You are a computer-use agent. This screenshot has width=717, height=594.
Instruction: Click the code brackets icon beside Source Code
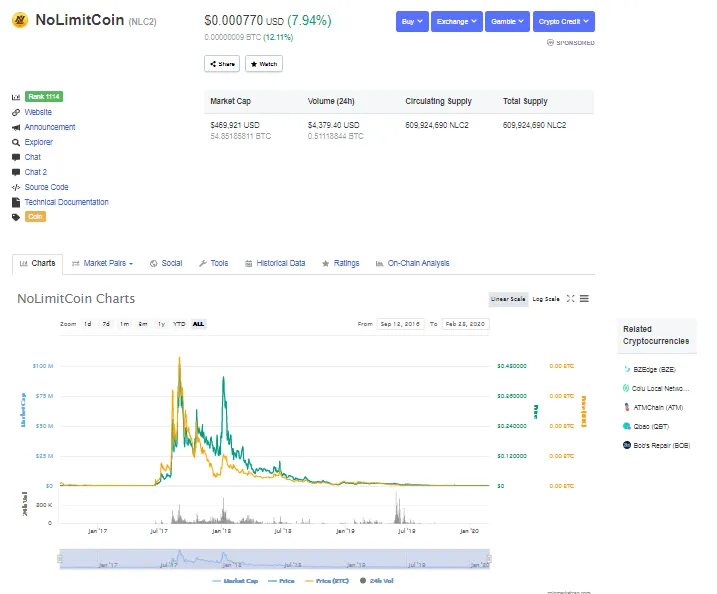pyautogui.click(x=16, y=187)
